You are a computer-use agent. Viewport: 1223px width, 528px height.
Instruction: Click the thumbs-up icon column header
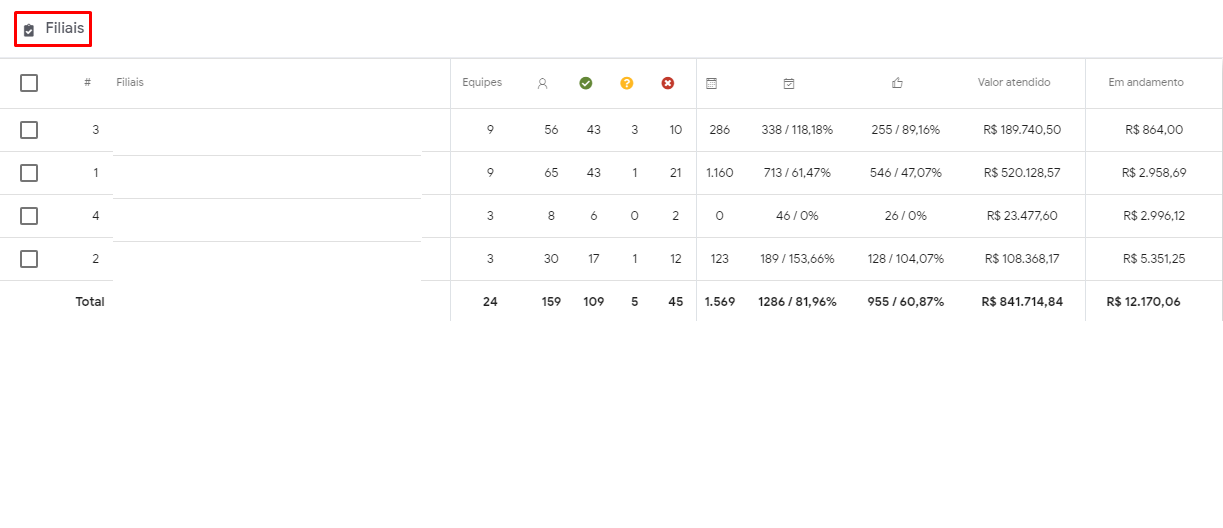[897, 84]
